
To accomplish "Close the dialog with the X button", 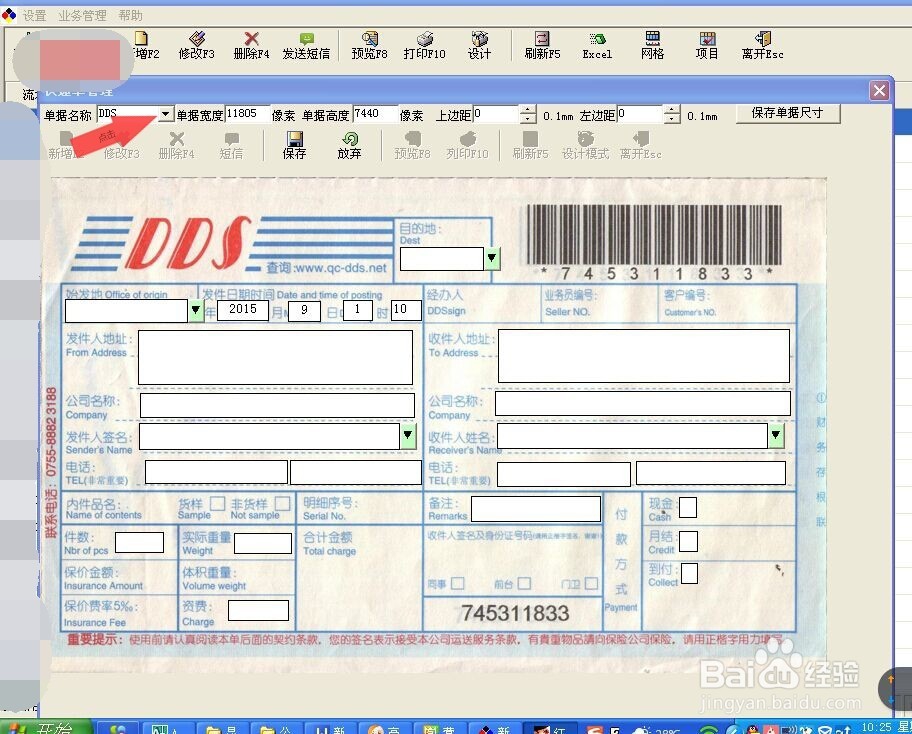I will [x=879, y=91].
